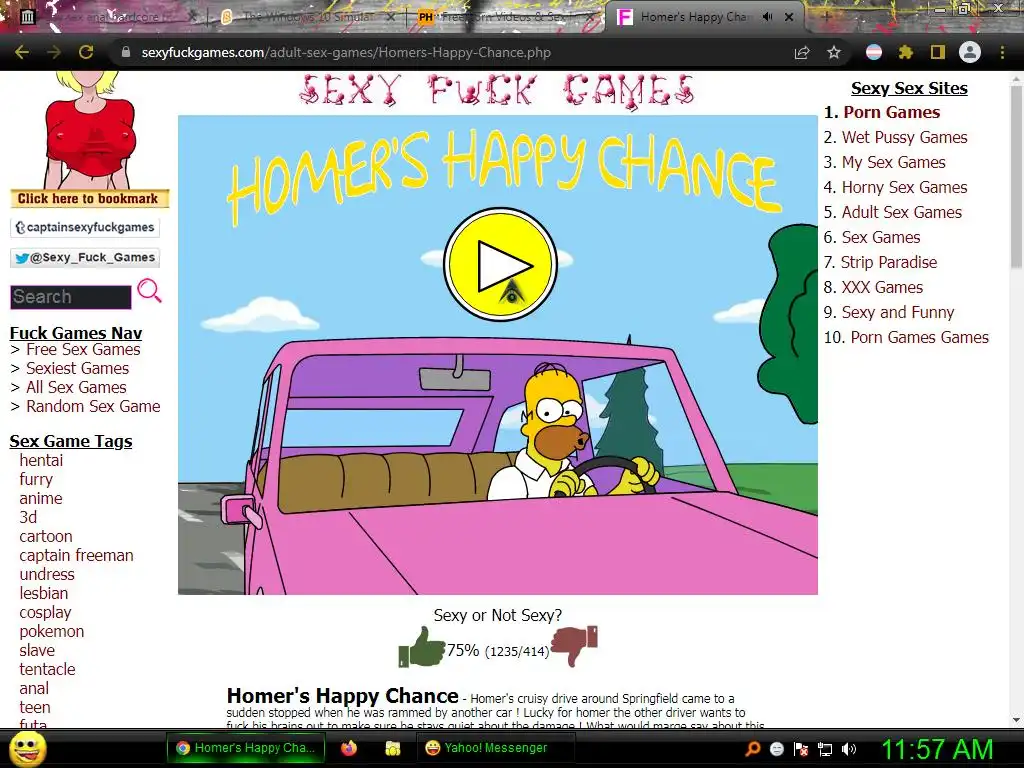Open the '3. My Sex Games' link

pyautogui.click(x=893, y=162)
